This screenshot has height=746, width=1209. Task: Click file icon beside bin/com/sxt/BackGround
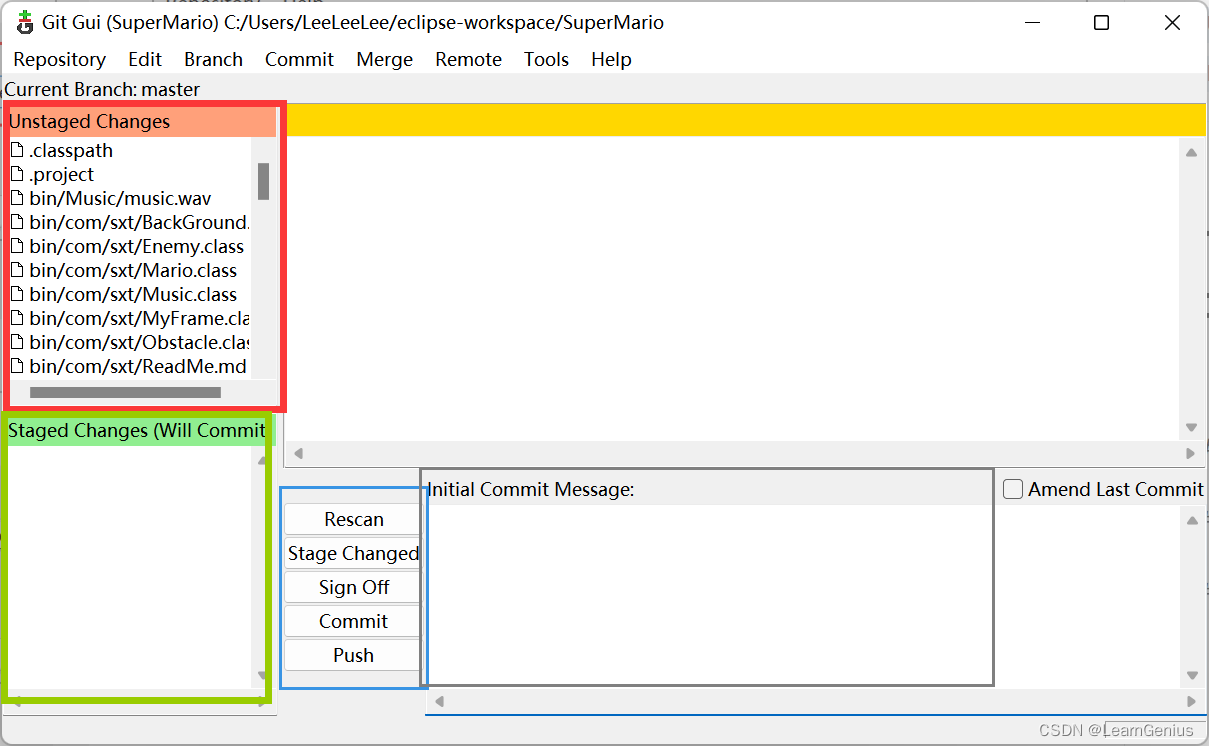click(16, 223)
